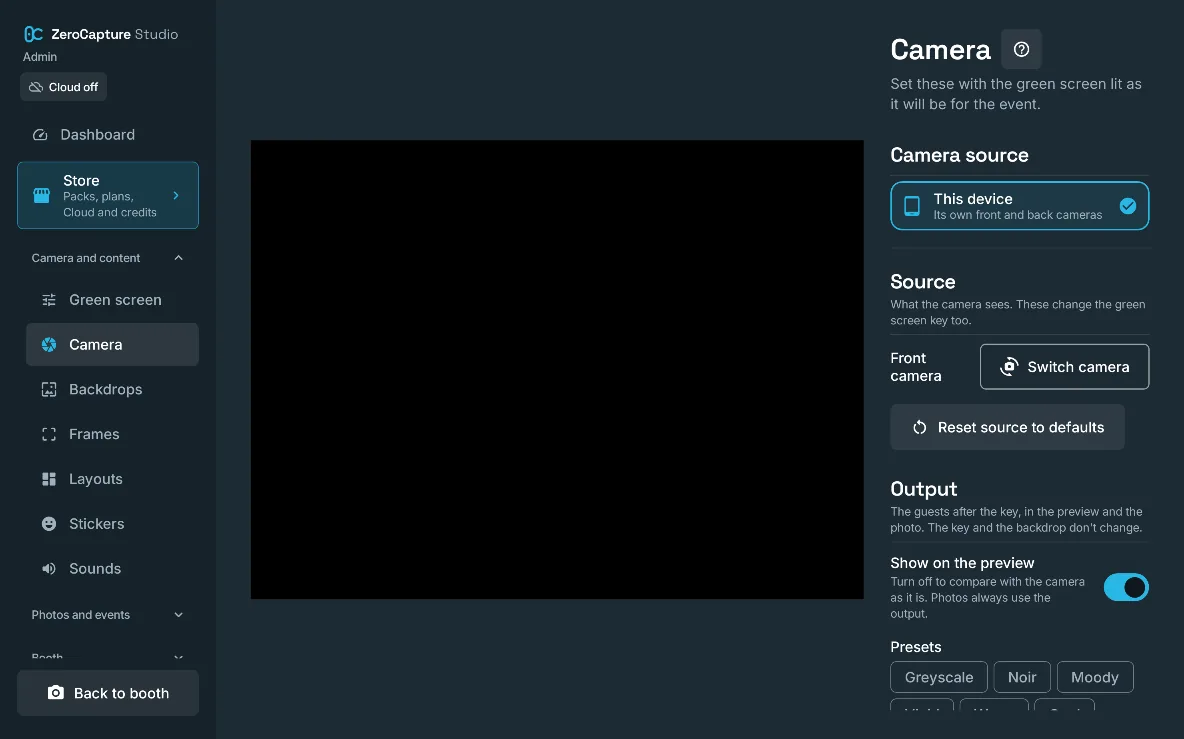Click the Camera aperture icon in the sidebar
The height and width of the screenshot is (739, 1184).
(x=49, y=344)
